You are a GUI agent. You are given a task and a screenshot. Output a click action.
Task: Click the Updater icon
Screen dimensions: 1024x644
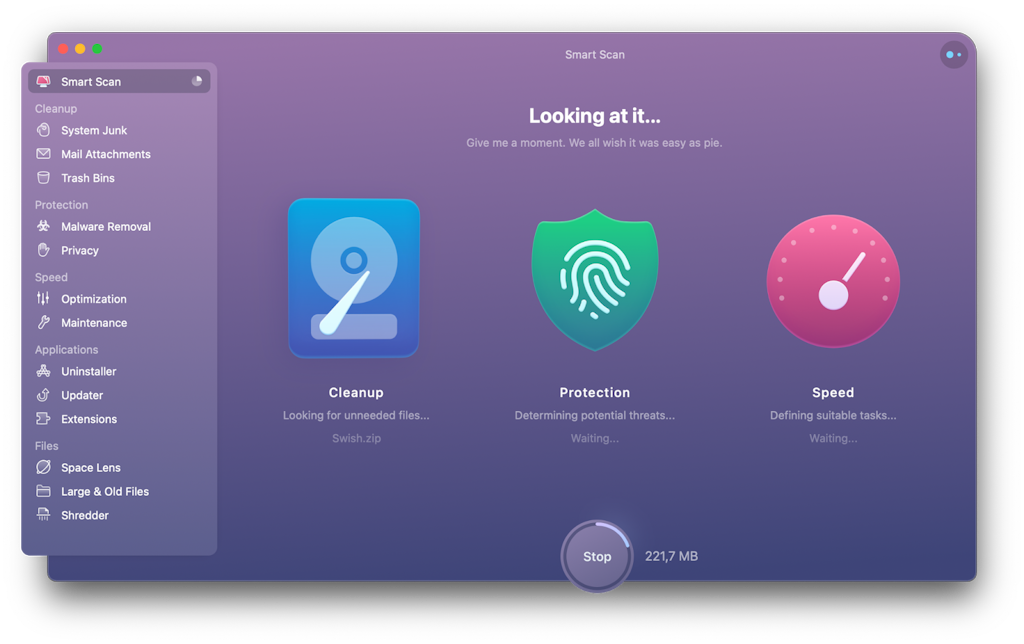pos(43,395)
